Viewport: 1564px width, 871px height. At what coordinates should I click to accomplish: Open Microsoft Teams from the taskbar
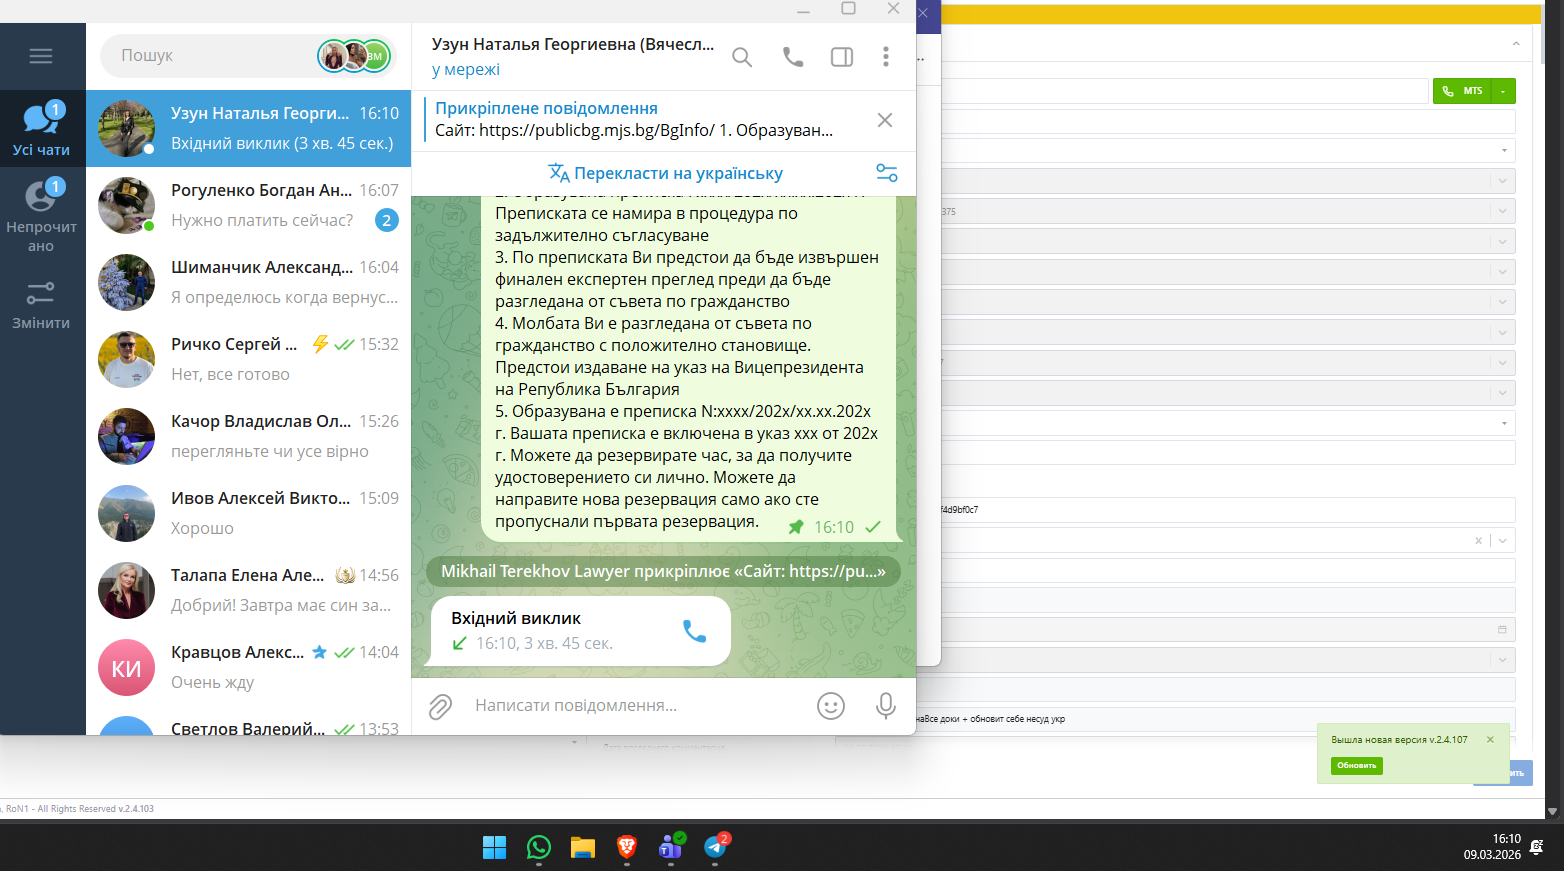[671, 847]
